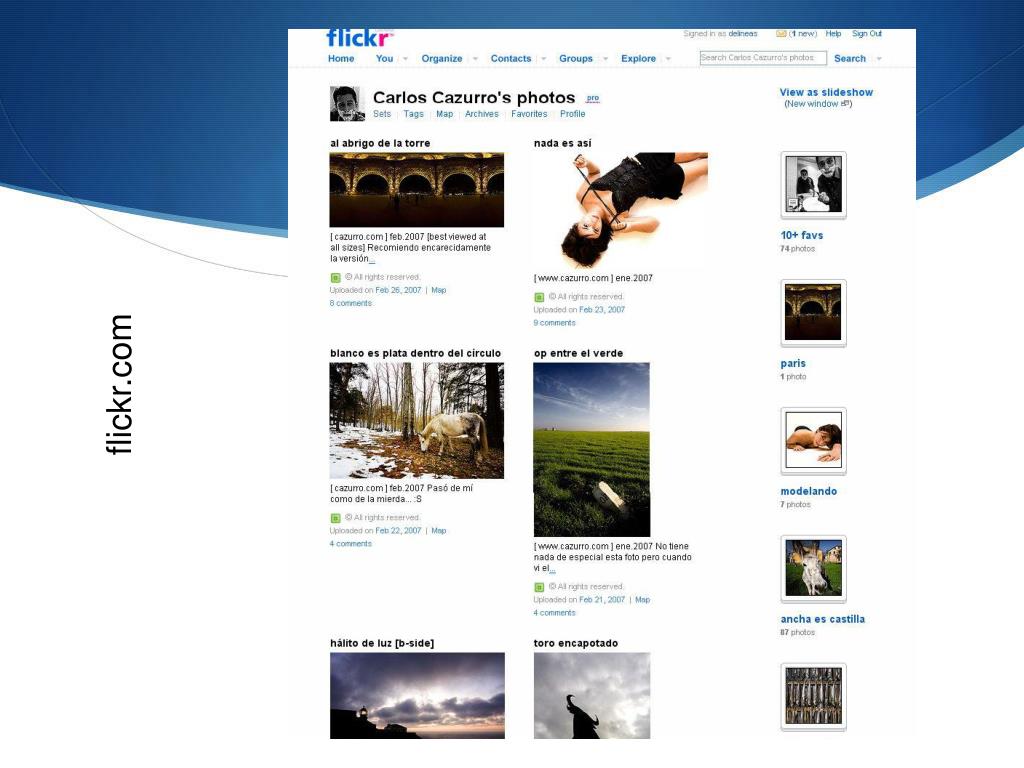Open the Profile tab
Image resolution: width=1024 pixels, height=768 pixels.
pyautogui.click(x=573, y=114)
